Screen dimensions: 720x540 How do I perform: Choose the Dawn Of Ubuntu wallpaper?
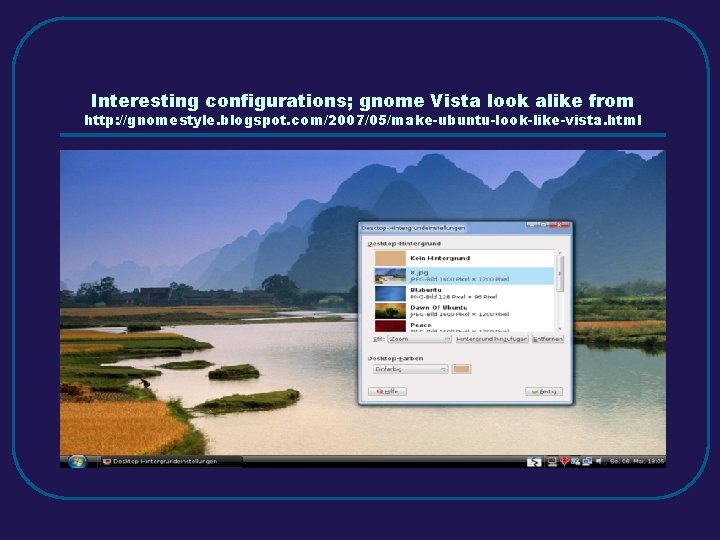click(464, 311)
